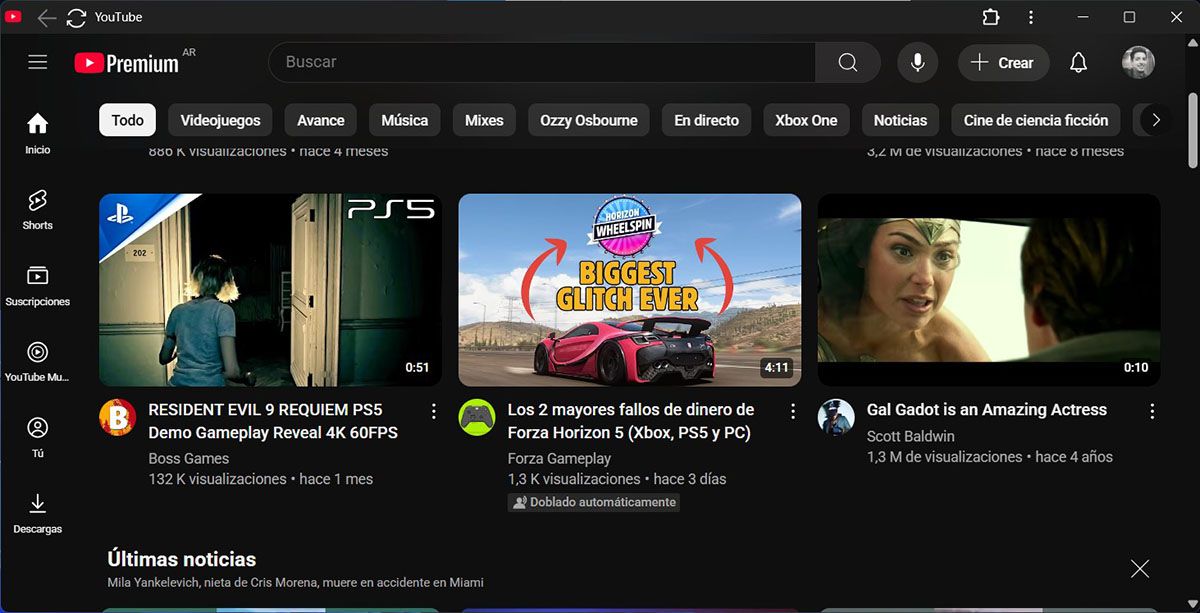
Task: Open Los 2 mayores fallos de dinero title
Action: [631, 421]
